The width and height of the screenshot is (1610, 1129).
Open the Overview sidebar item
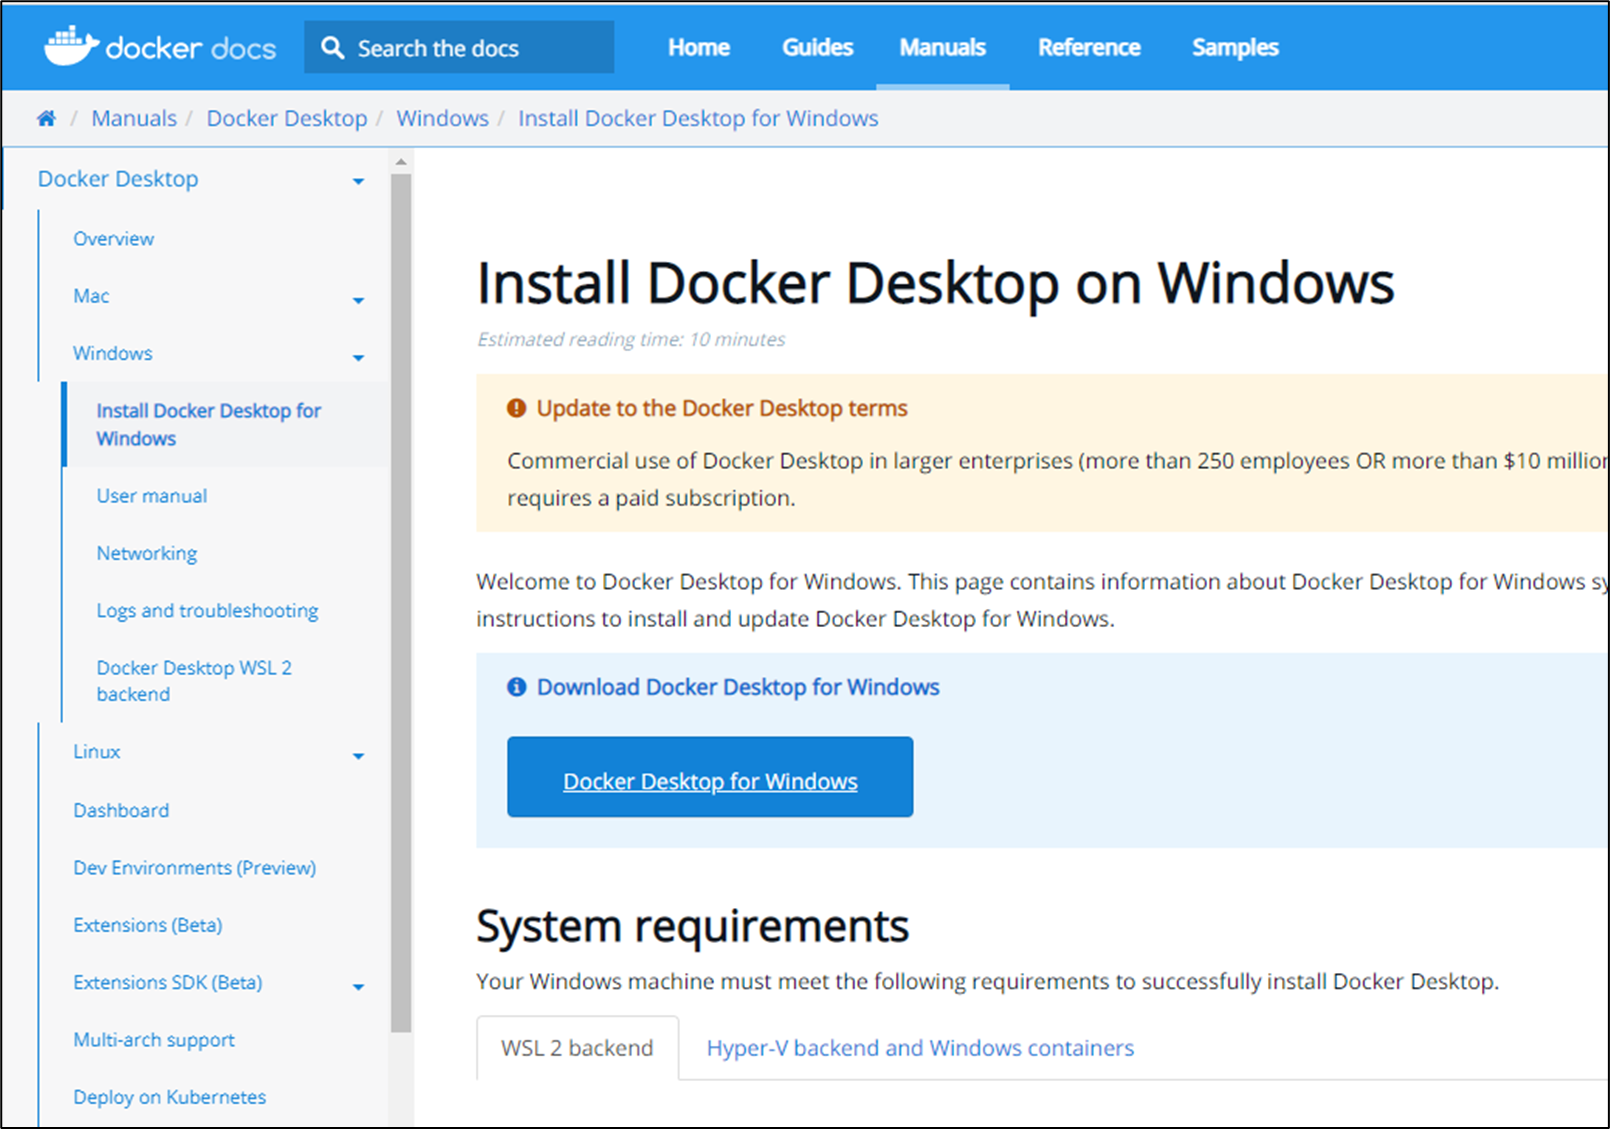coord(114,239)
